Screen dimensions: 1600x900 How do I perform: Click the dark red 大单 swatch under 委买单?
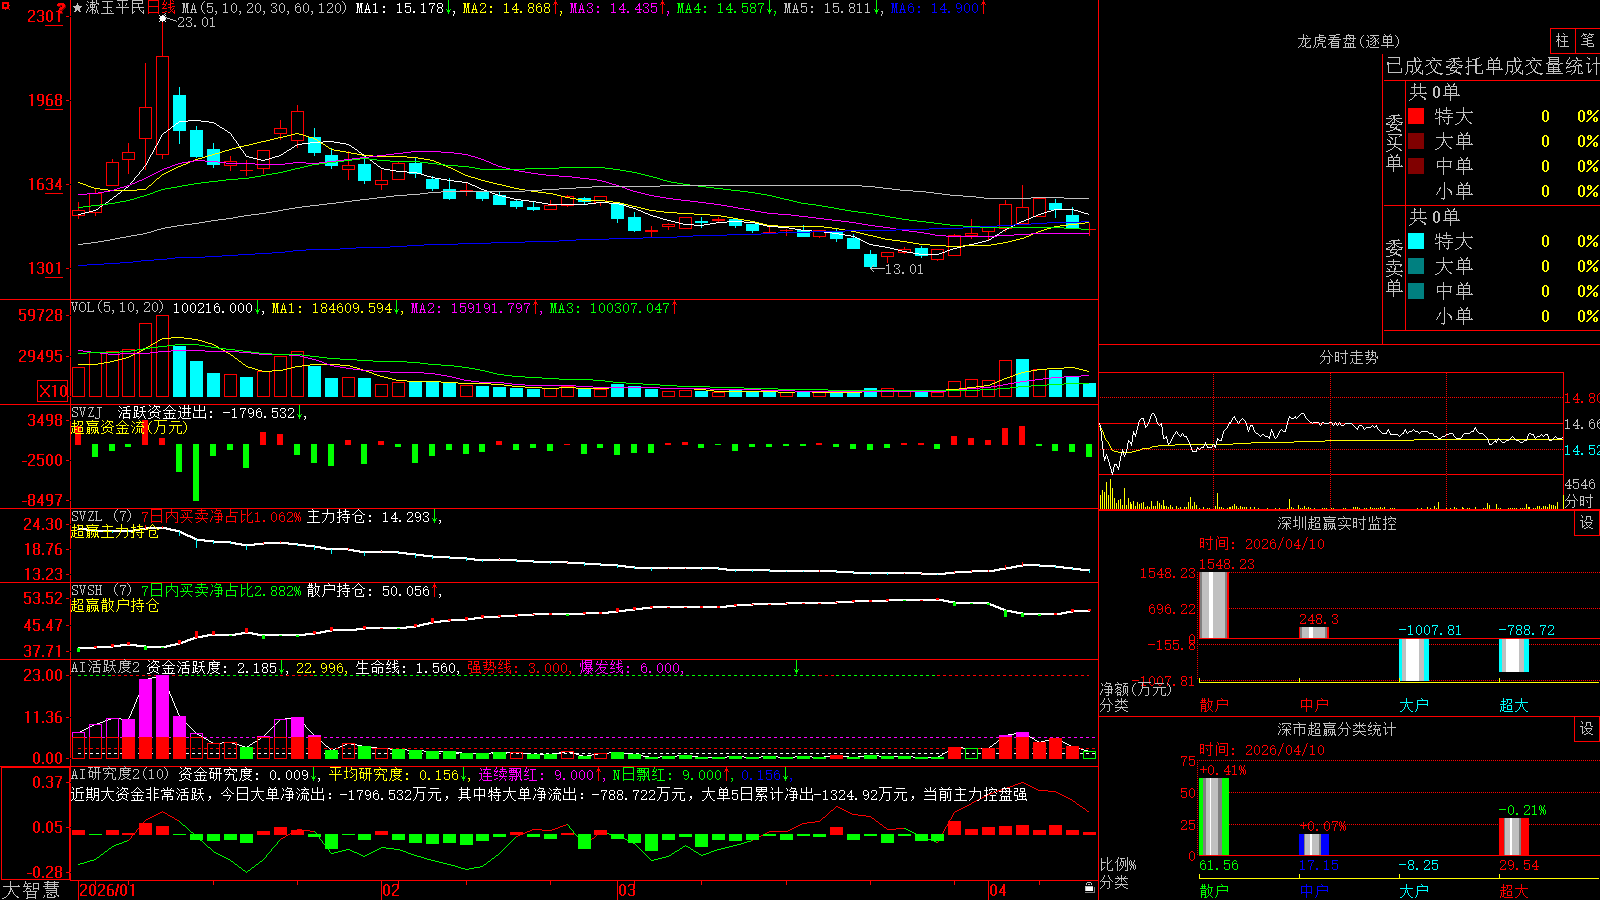click(1416, 141)
